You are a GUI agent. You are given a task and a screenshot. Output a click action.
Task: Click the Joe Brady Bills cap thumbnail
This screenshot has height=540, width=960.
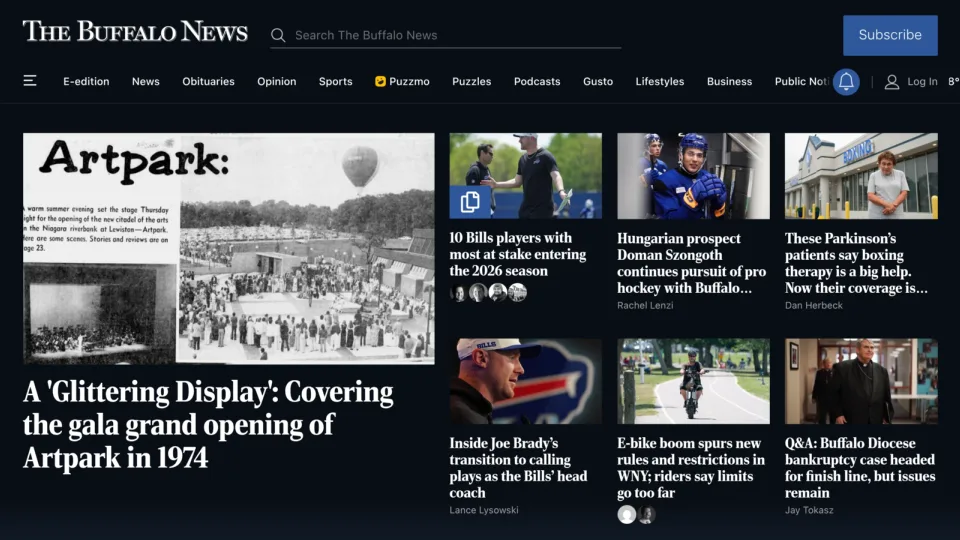click(x=525, y=381)
